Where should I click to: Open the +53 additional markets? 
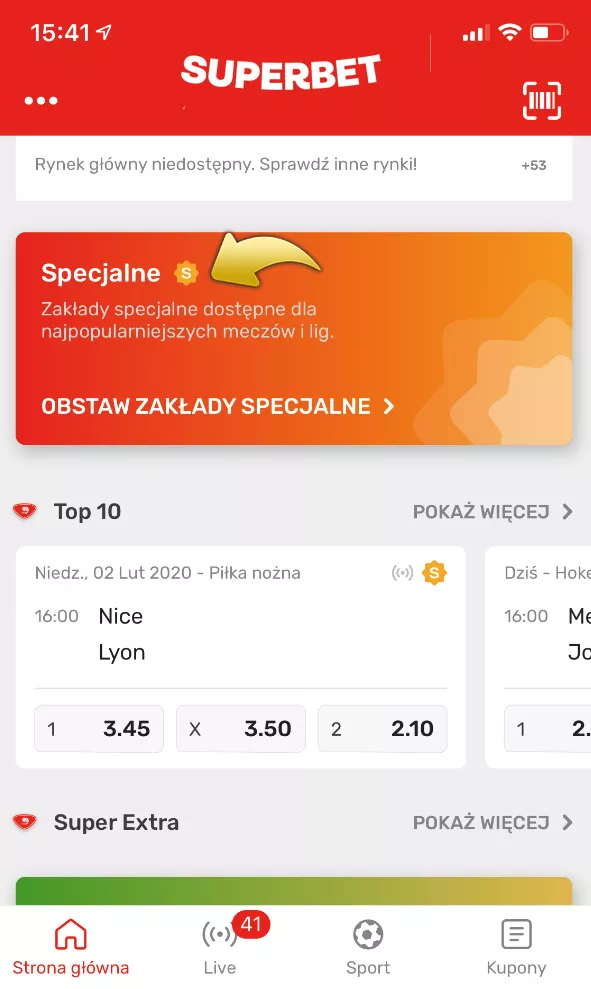click(534, 165)
